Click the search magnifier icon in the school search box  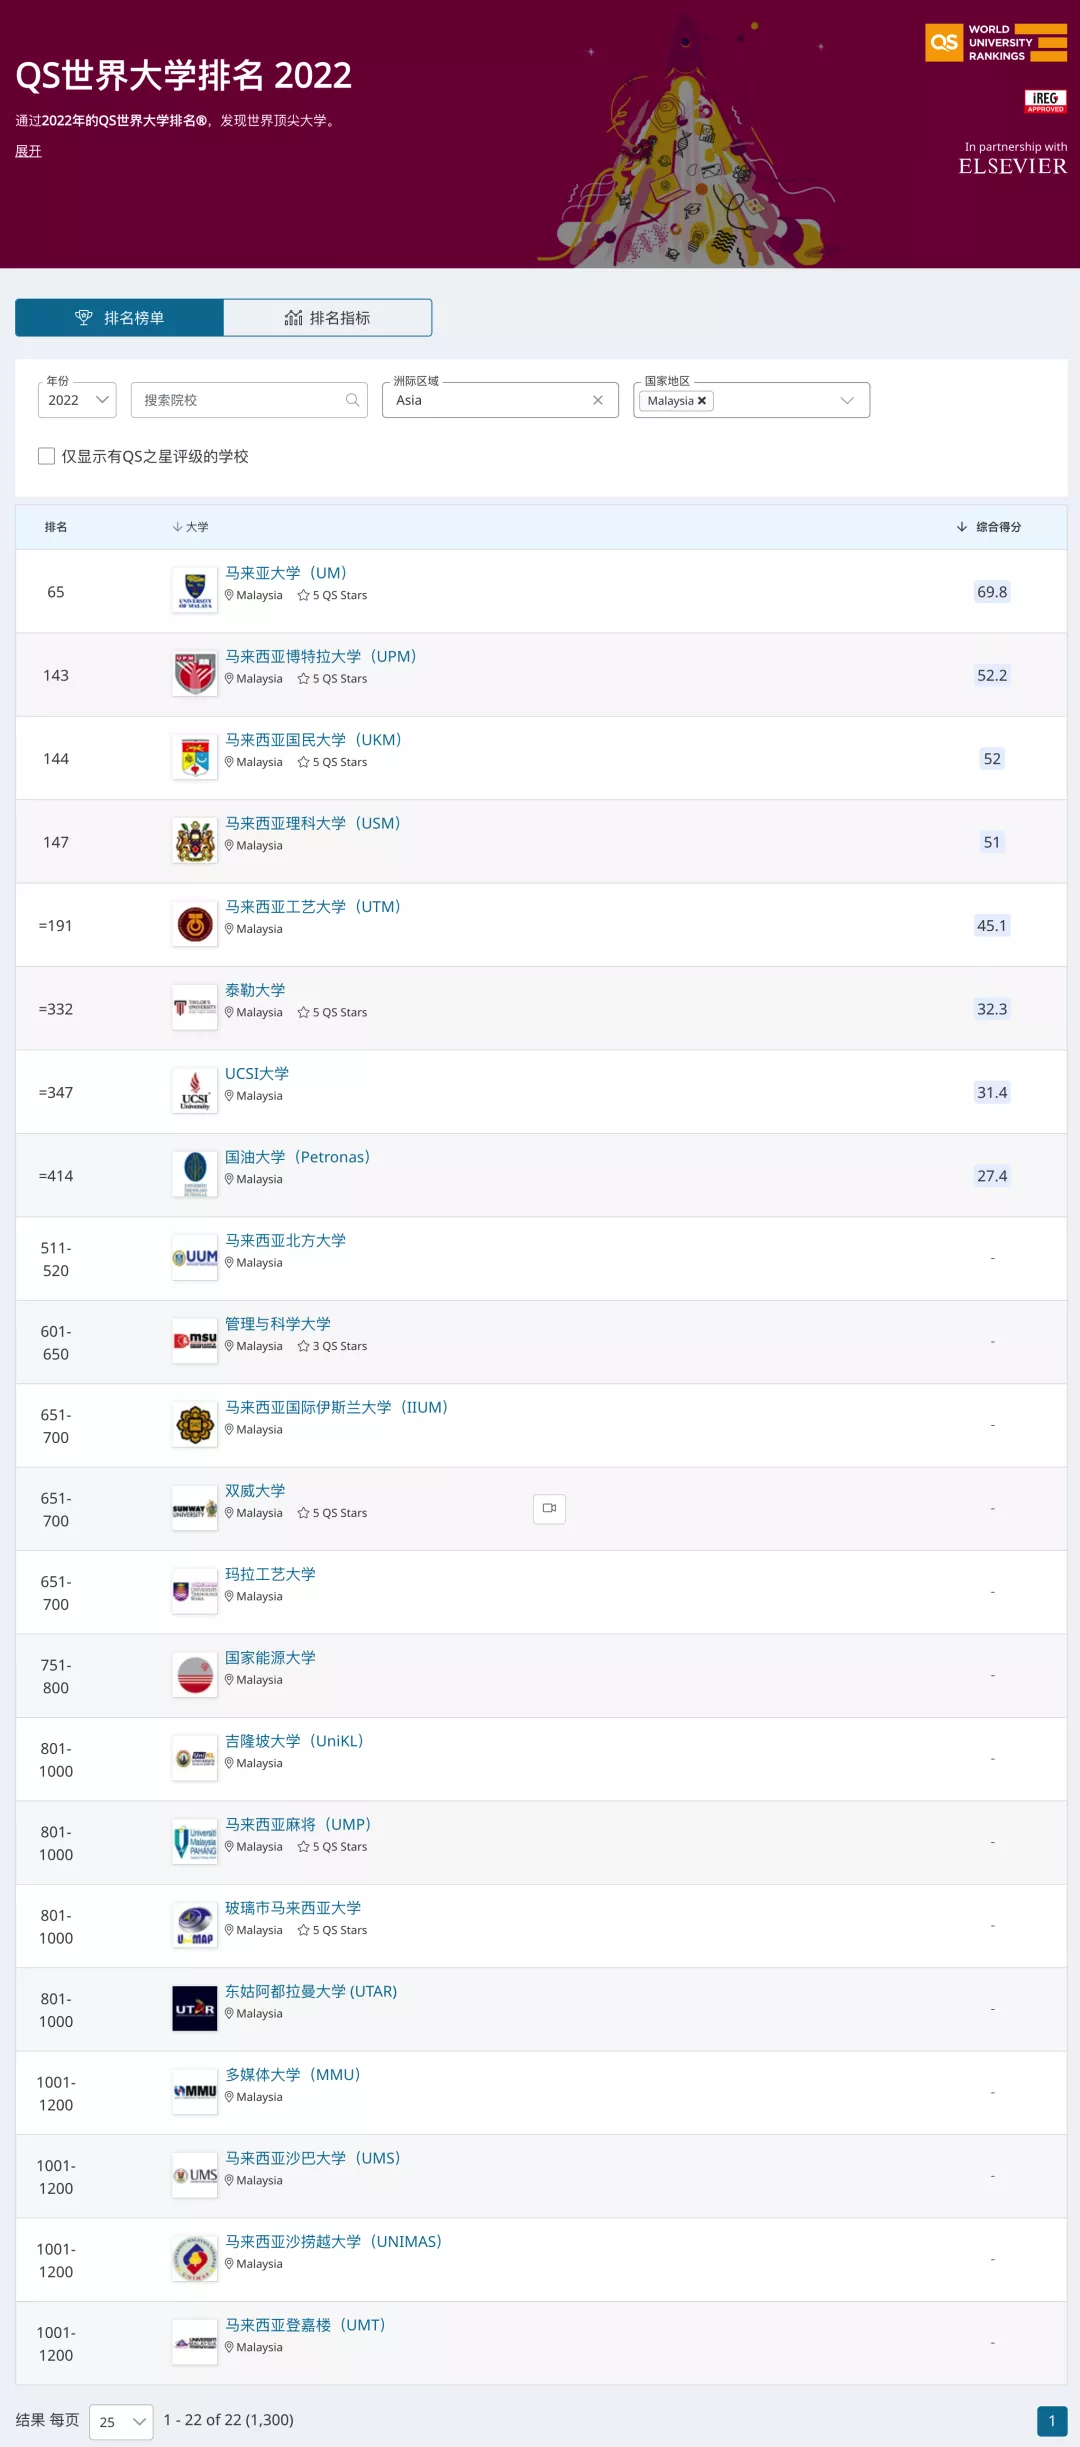coord(352,400)
